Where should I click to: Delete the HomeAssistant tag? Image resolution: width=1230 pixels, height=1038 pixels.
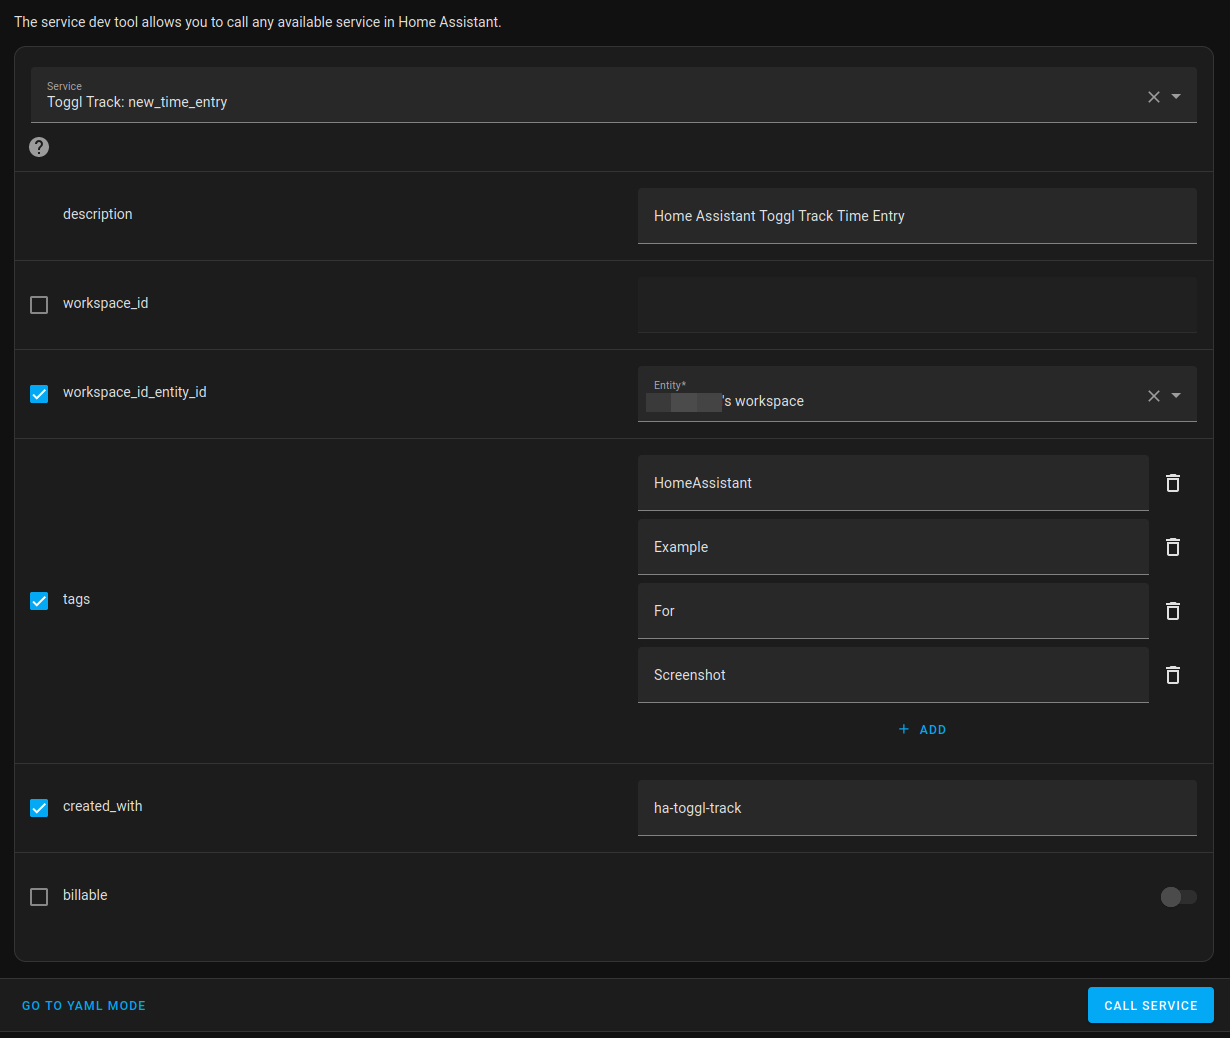(x=1173, y=483)
